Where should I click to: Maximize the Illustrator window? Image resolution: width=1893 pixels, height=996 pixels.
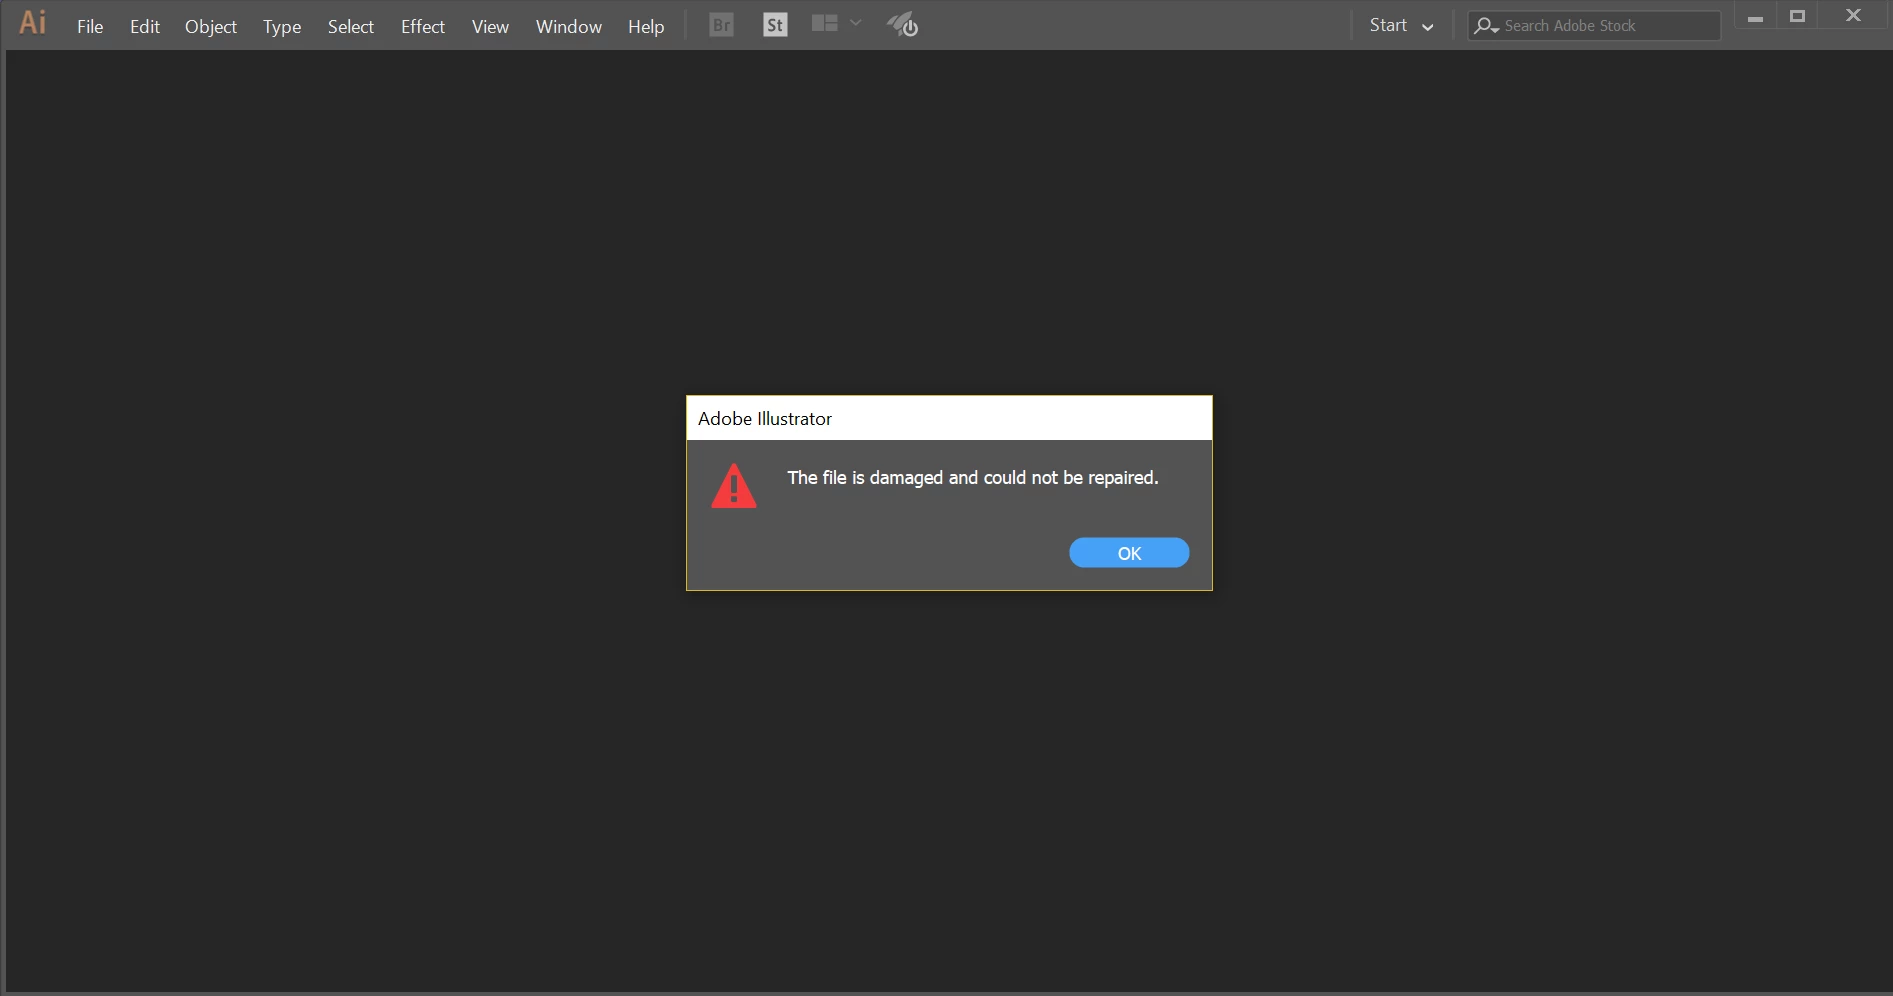(1797, 16)
